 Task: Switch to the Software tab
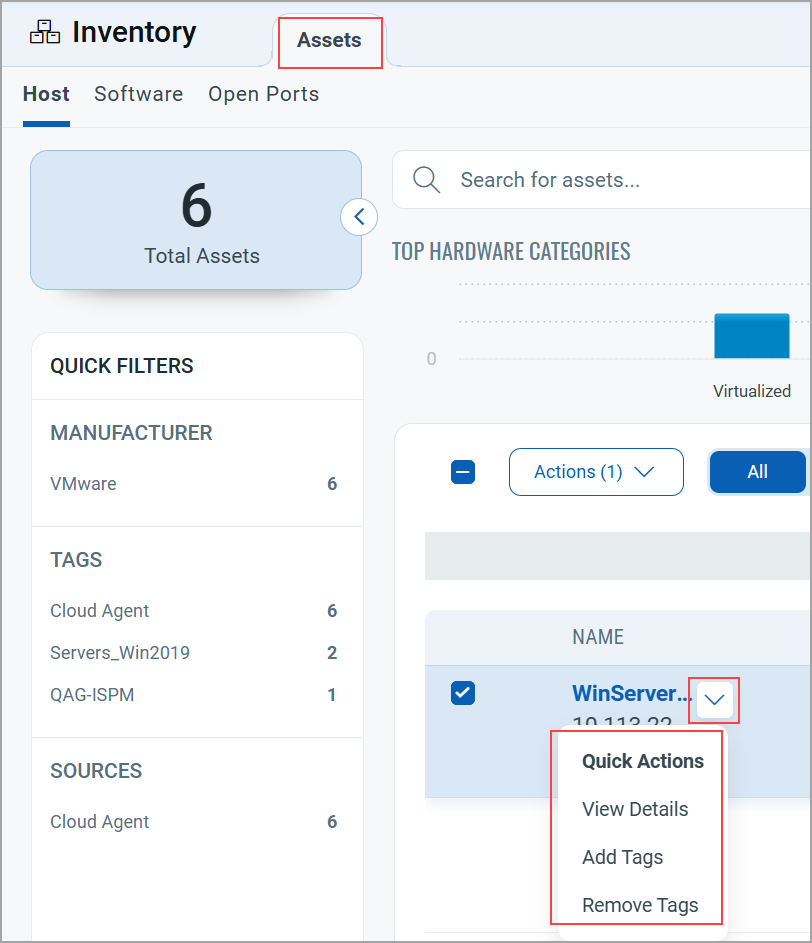tap(138, 94)
